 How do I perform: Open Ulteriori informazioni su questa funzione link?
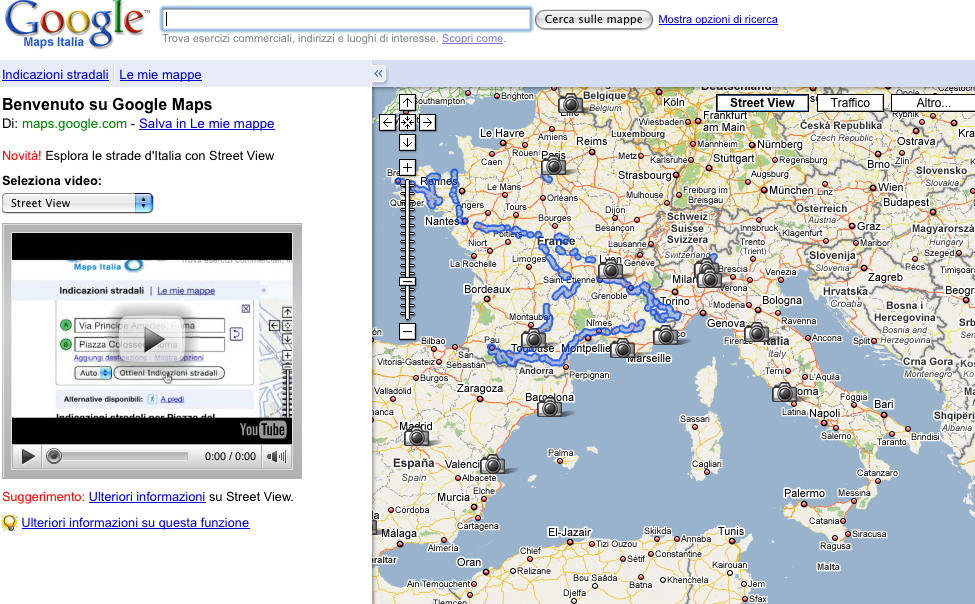coord(136,523)
